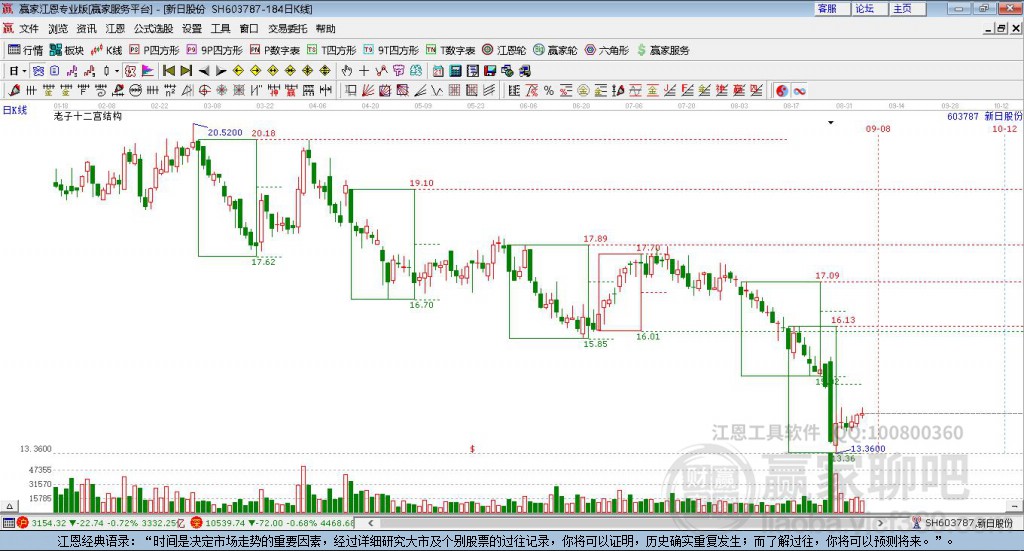This screenshot has width=1024, height=551.
Task: Click the red-blue yin-yang icon
Action: coord(782,90)
